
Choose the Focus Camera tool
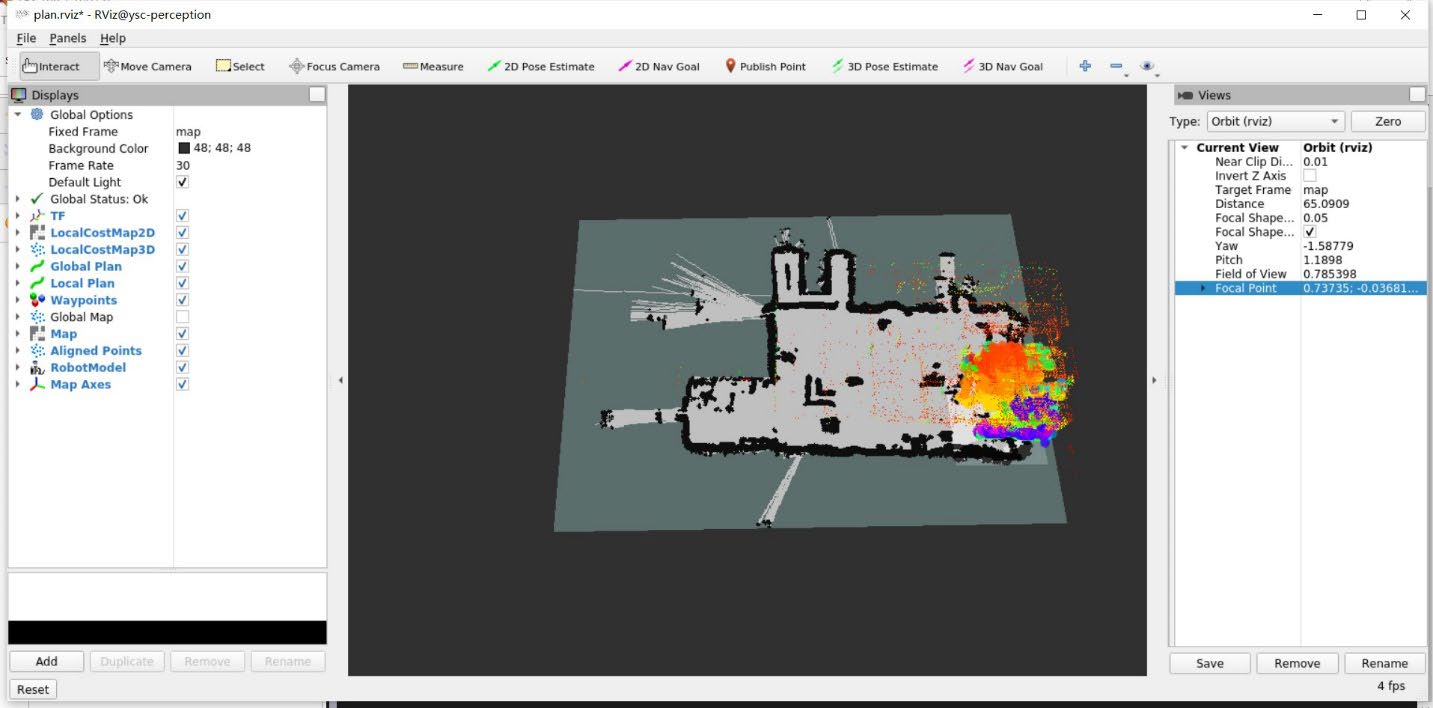tap(334, 66)
